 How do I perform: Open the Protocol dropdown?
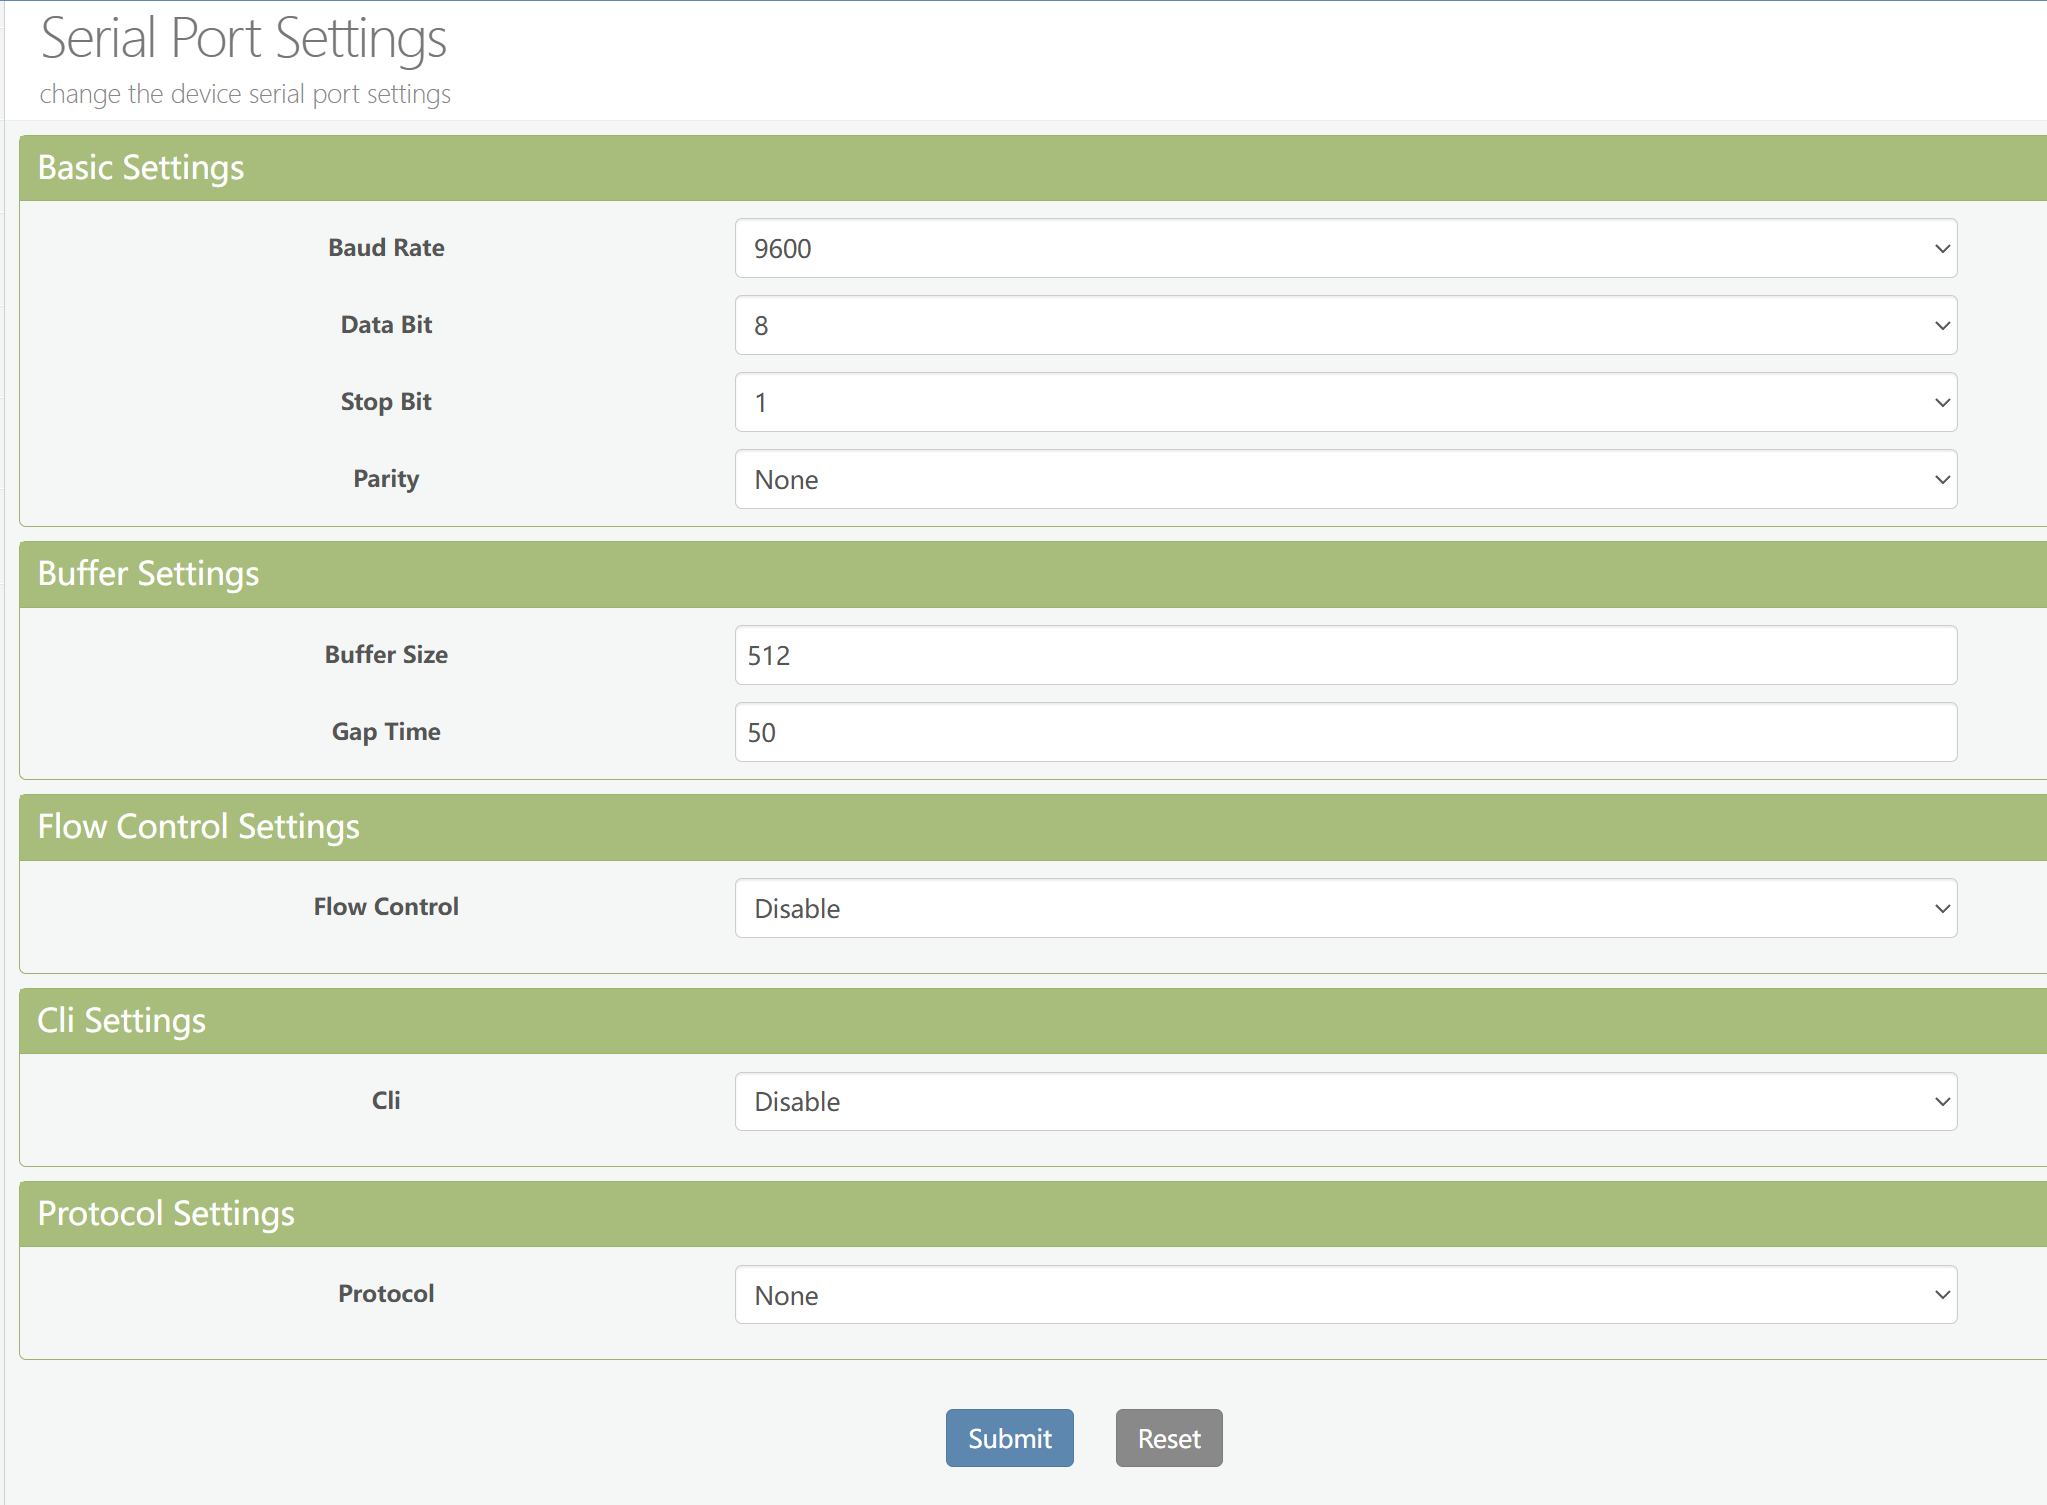coord(1345,1295)
